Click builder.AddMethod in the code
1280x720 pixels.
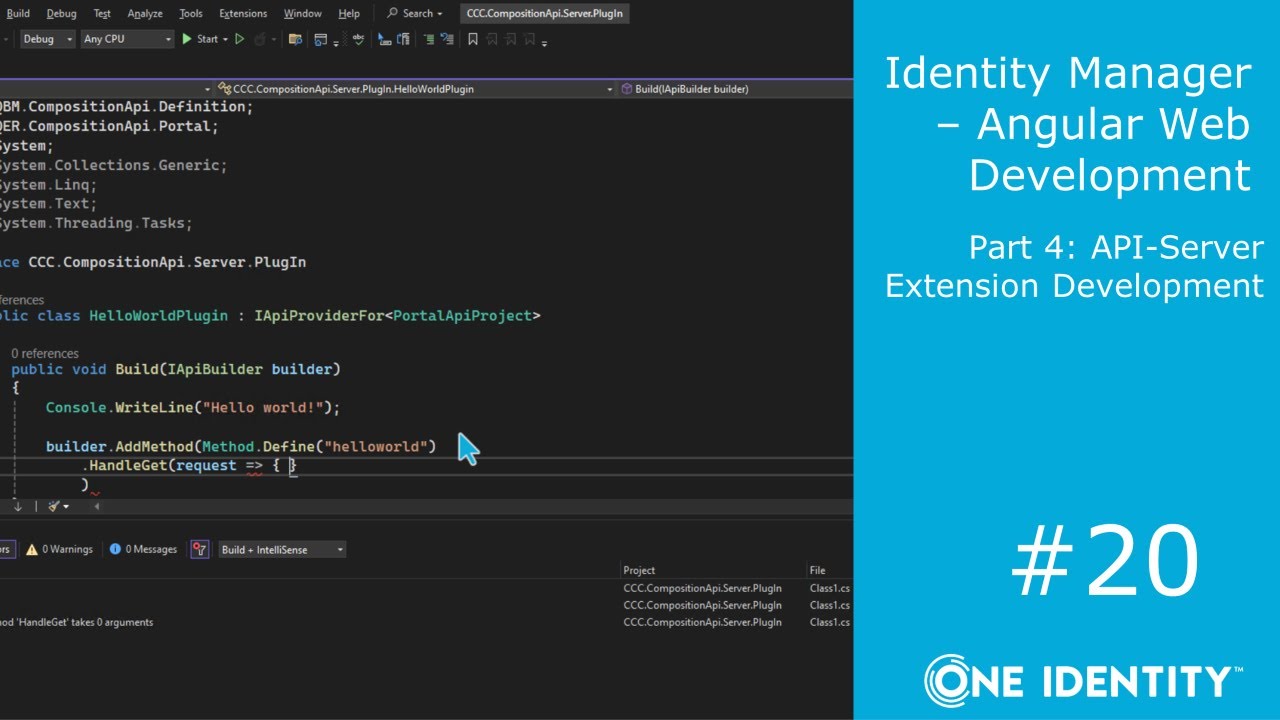[120, 446]
